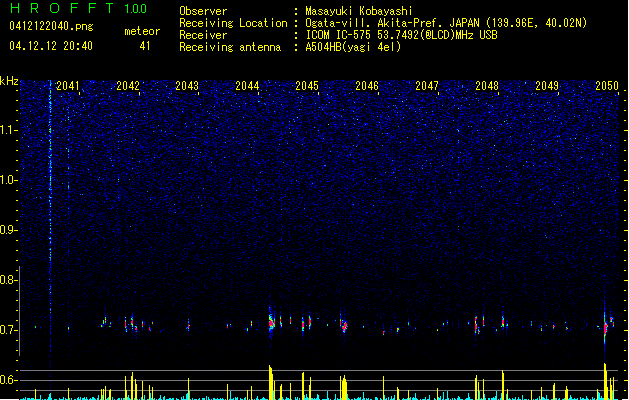Click the meteor count 41
Image resolution: width=629 pixels, height=400 pixels.
point(145,46)
